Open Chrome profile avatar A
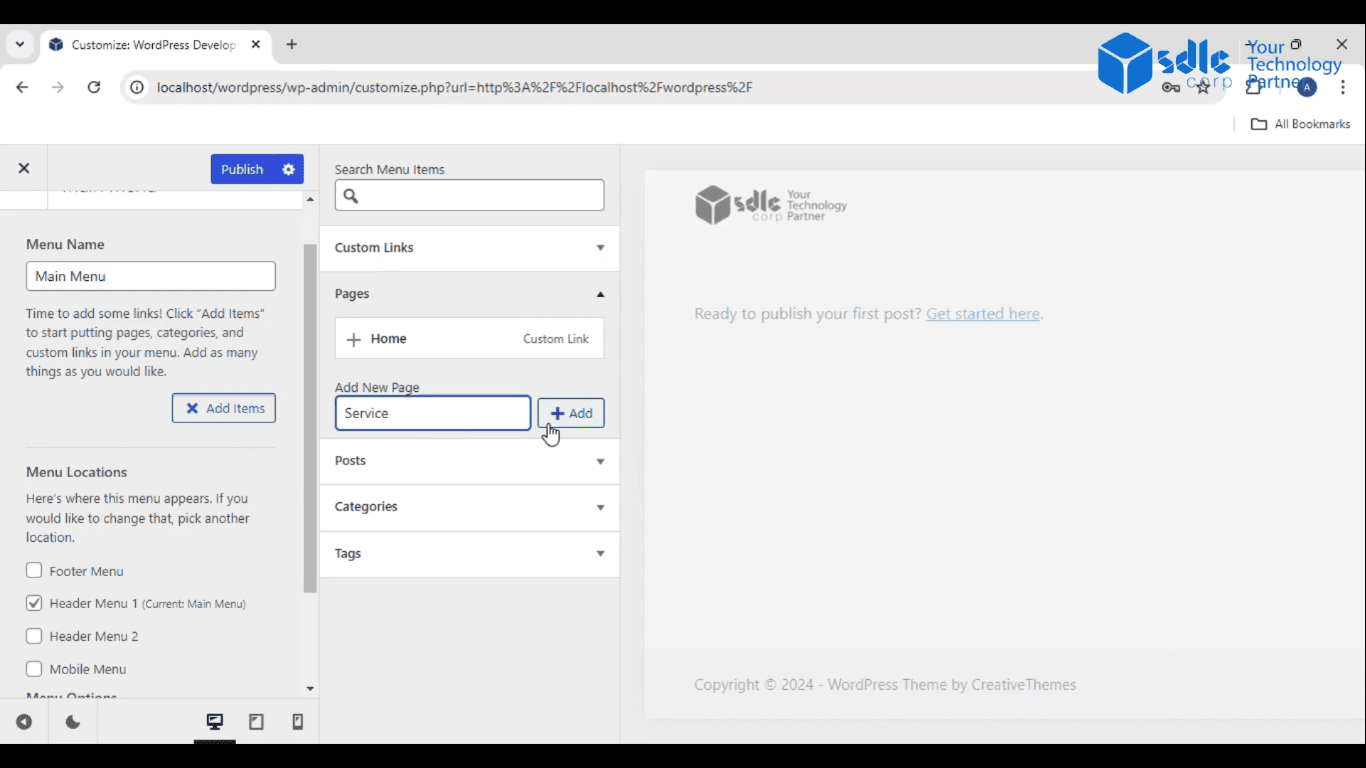Image resolution: width=1366 pixels, height=768 pixels. (1306, 87)
